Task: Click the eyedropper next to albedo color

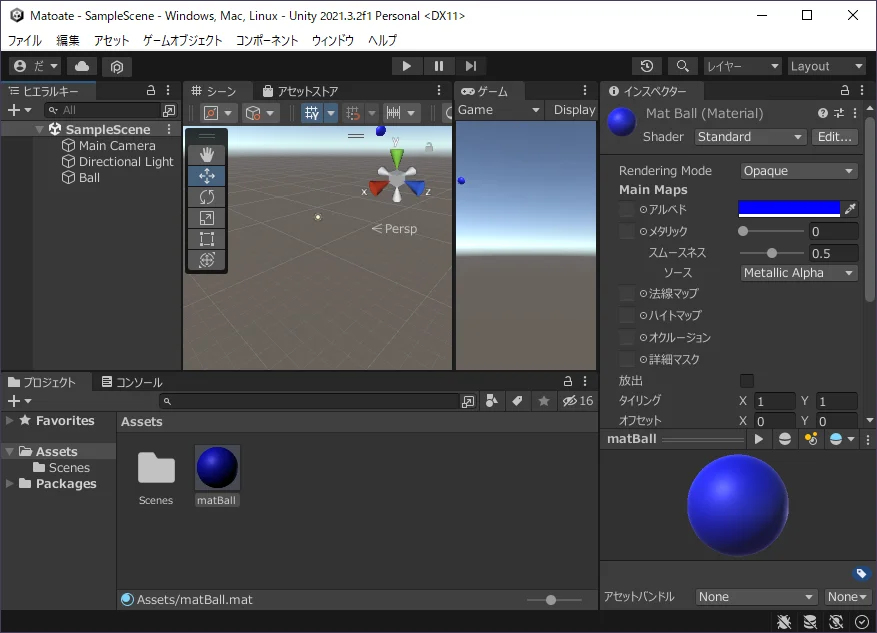Action: (x=850, y=209)
